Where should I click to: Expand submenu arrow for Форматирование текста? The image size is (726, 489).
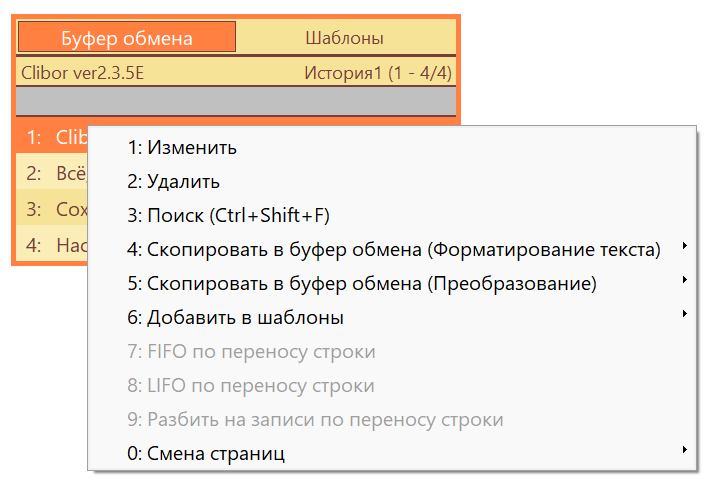(684, 246)
